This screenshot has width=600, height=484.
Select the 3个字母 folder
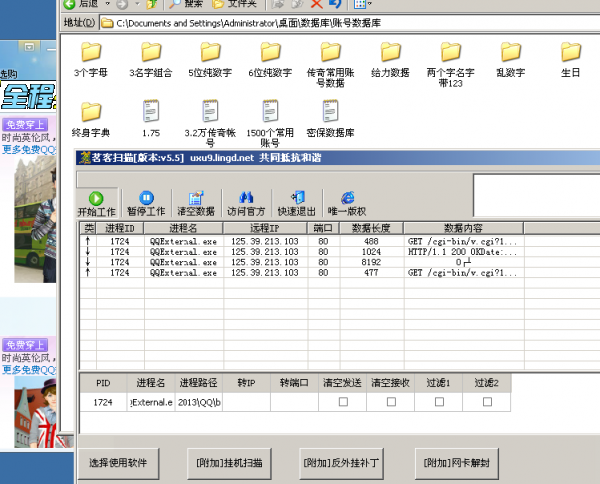pos(91,59)
